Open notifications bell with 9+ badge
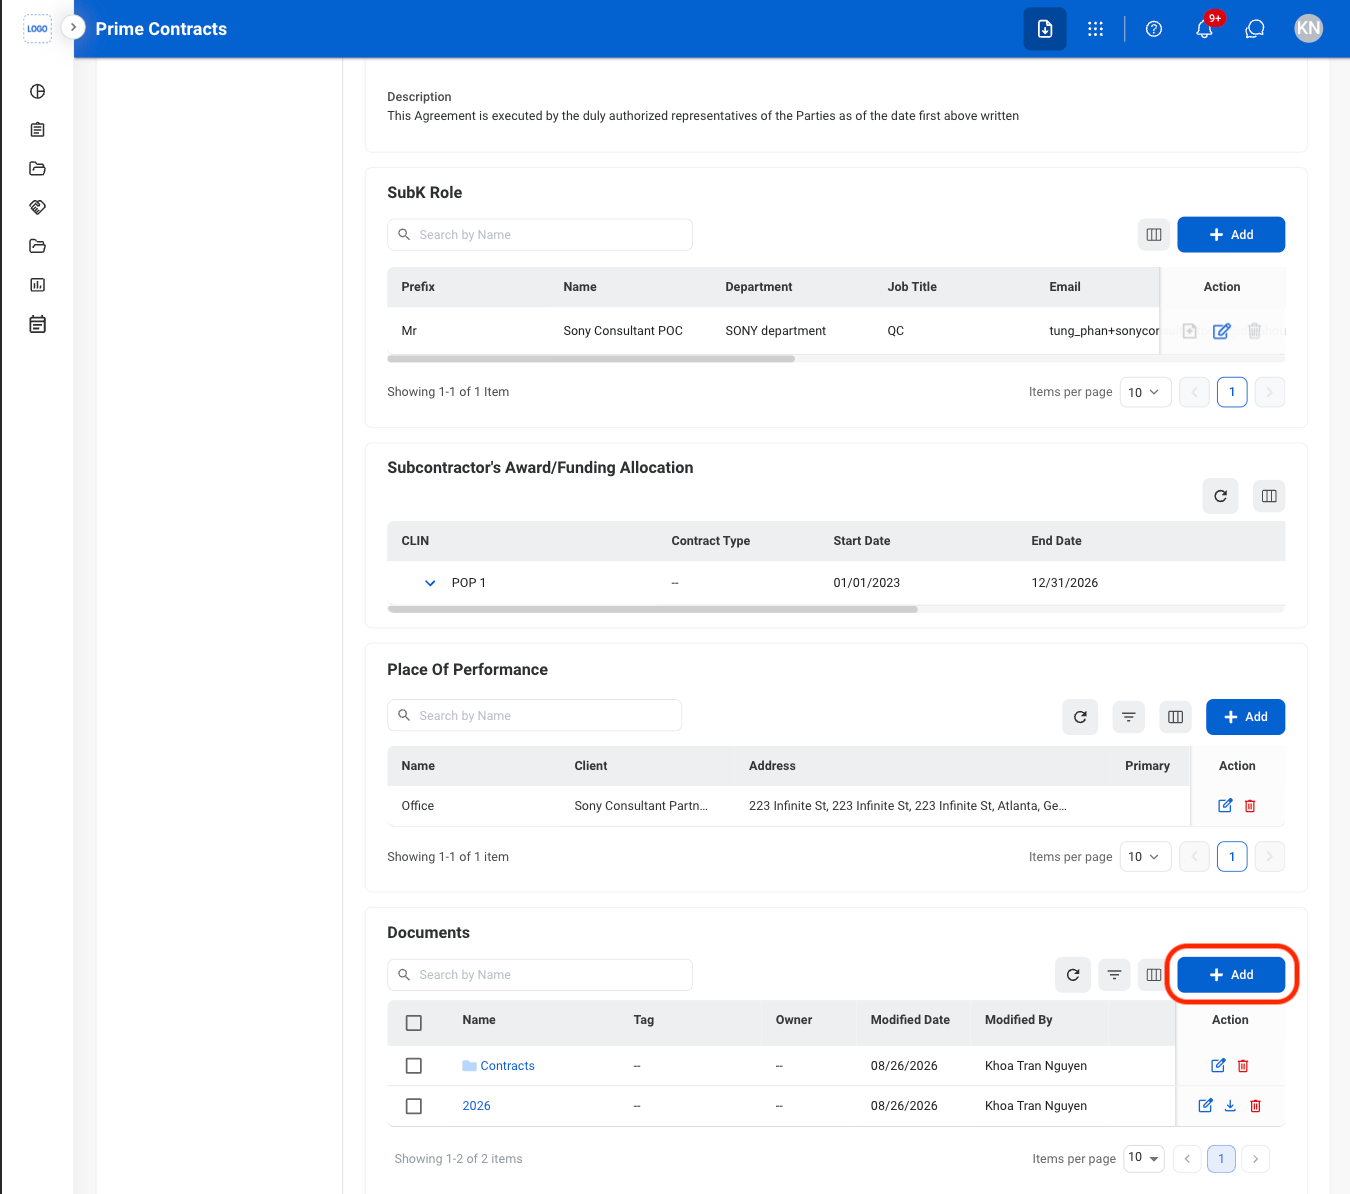1350x1194 pixels. pyautogui.click(x=1205, y=29)
